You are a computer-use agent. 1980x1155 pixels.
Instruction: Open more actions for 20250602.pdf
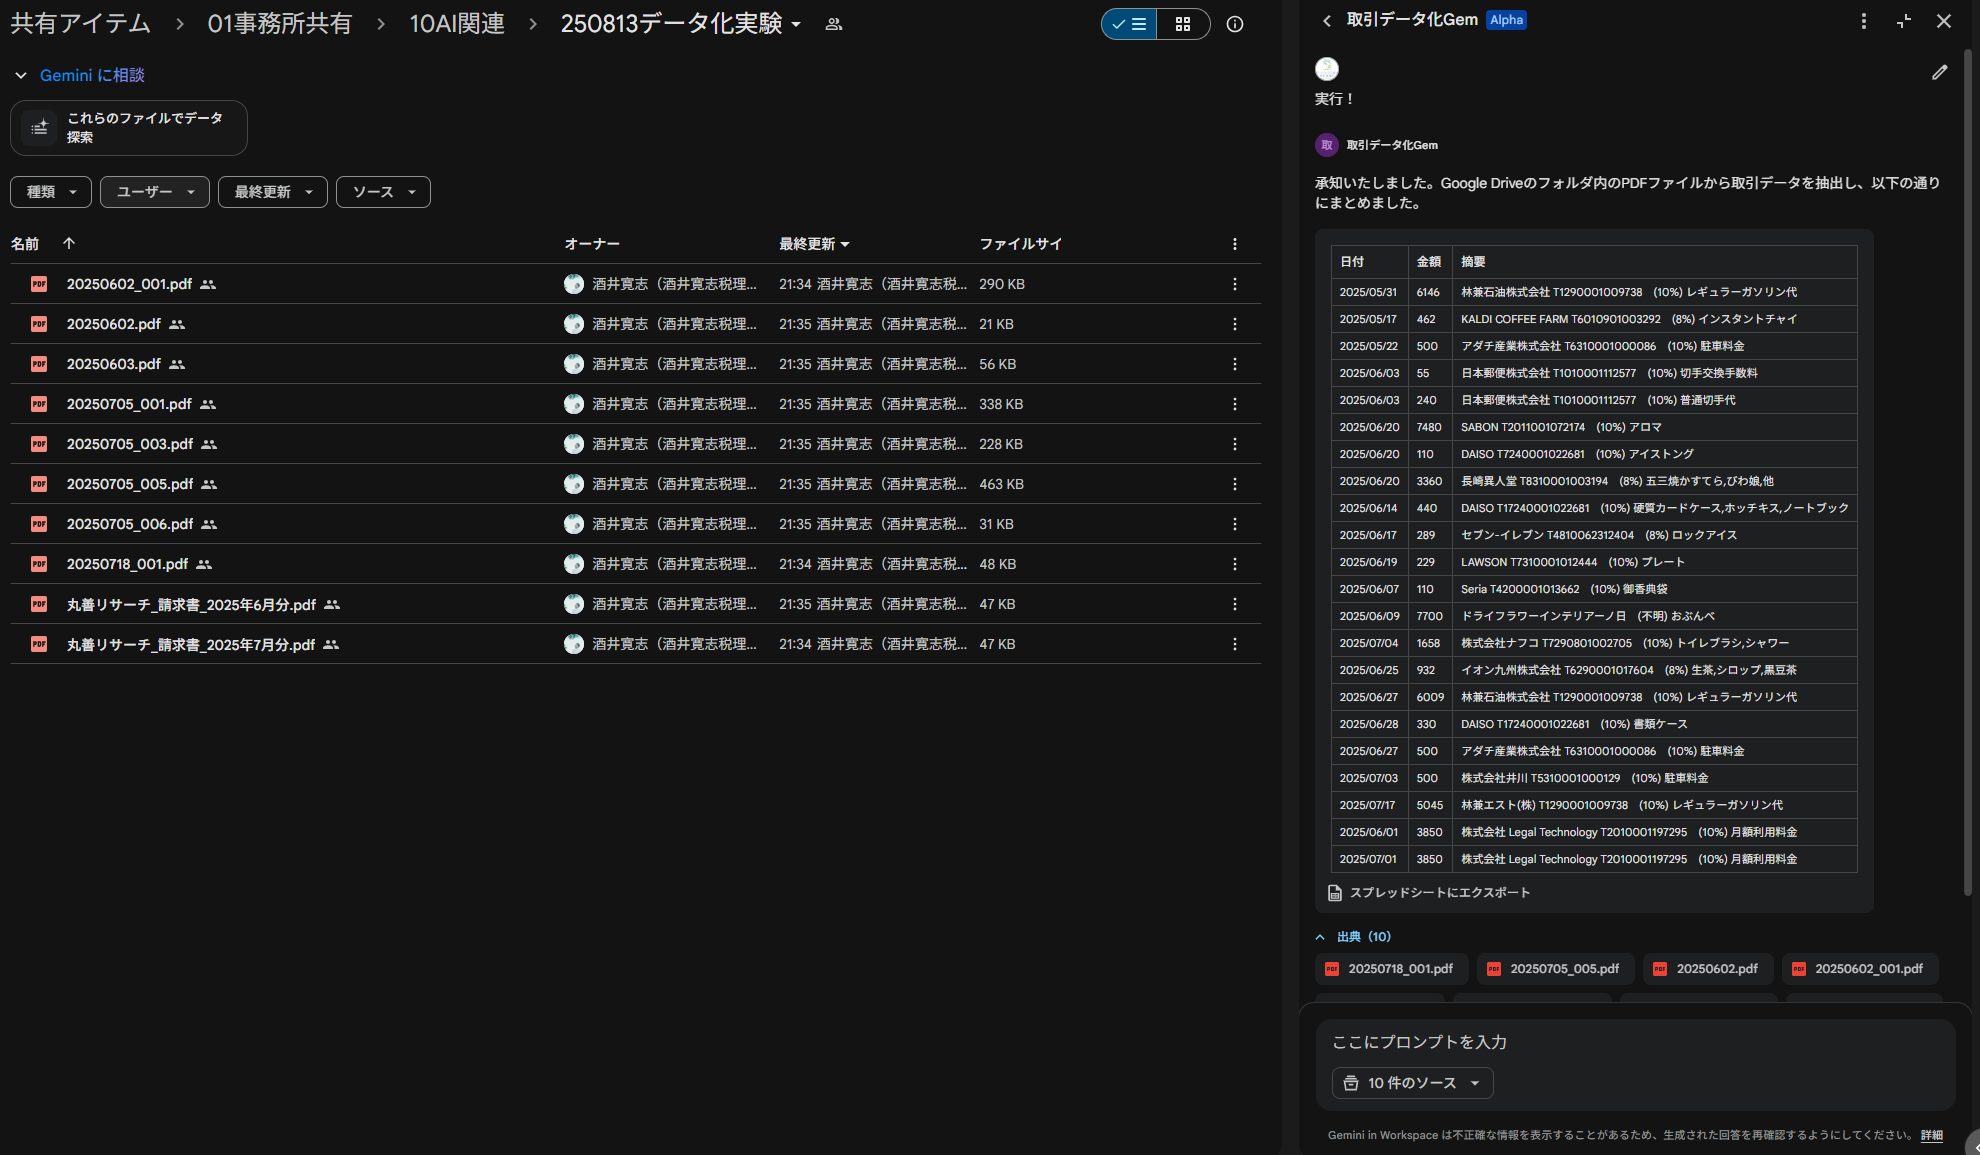1235,324
